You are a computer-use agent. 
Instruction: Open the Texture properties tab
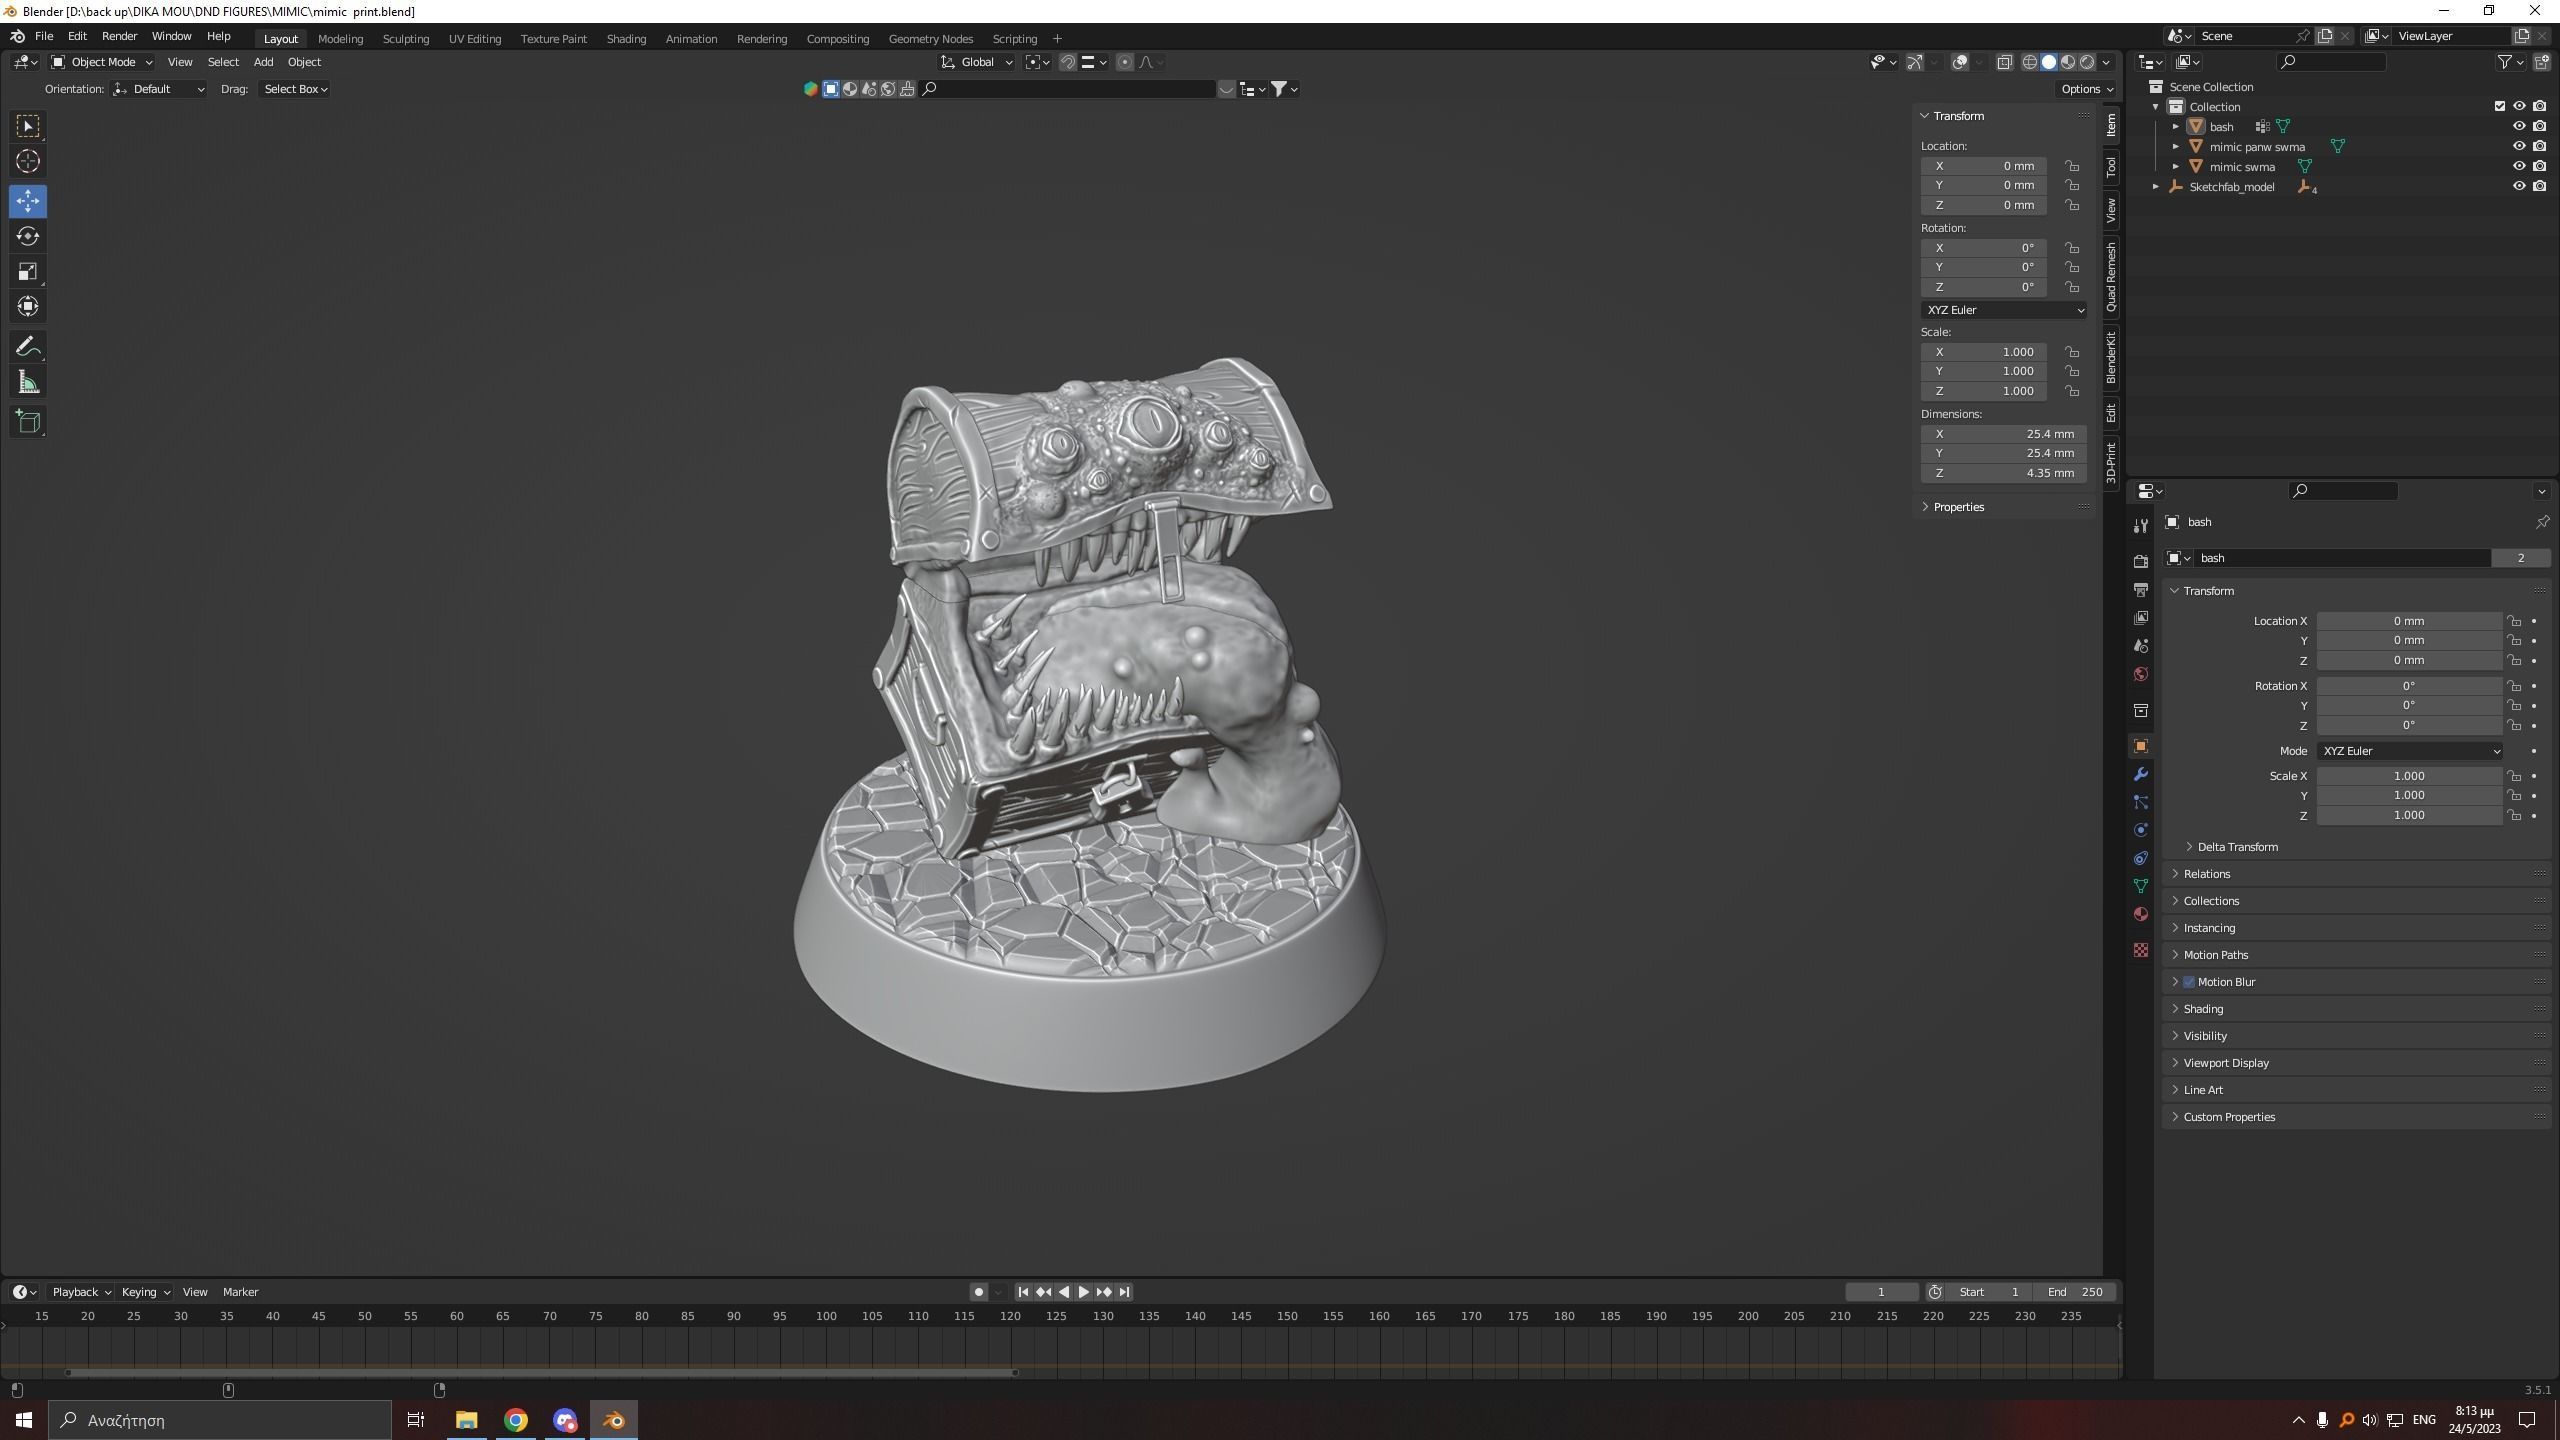tap(2140, 950)
